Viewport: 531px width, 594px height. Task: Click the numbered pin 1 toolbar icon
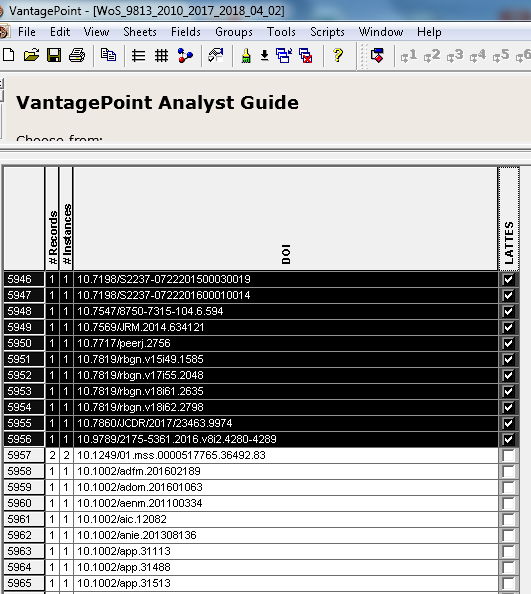coord(409,56)
